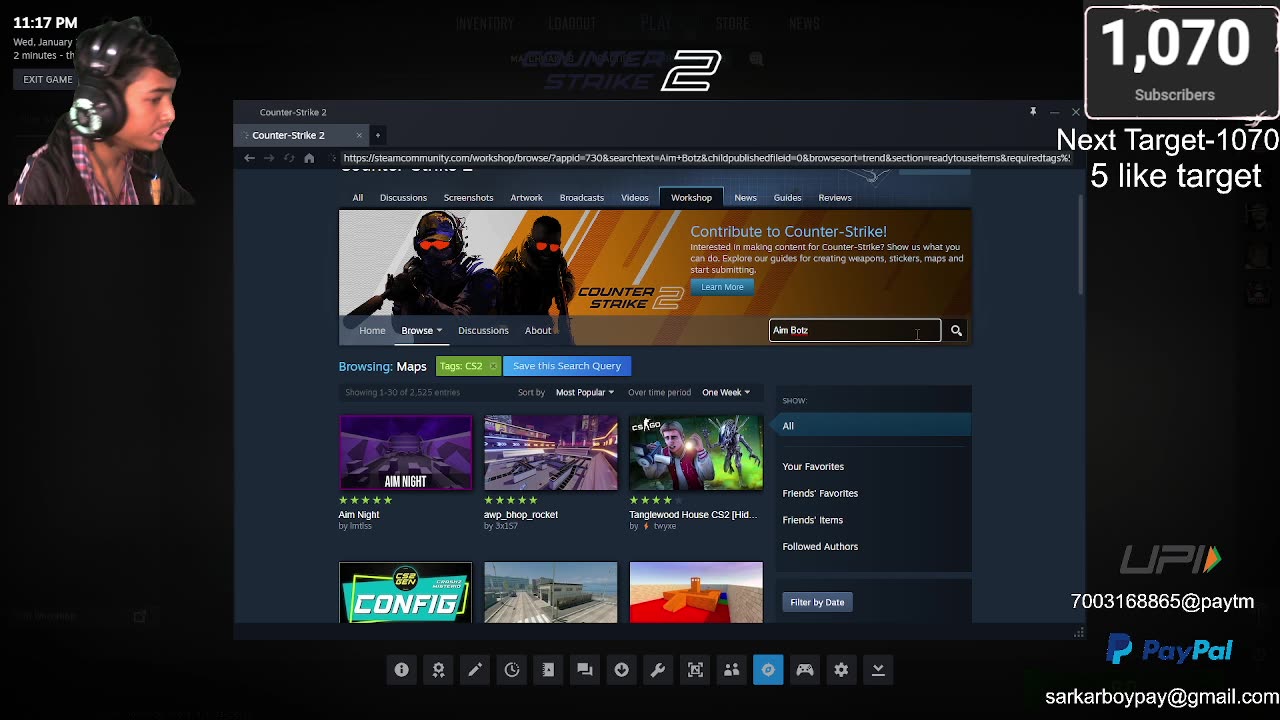Image resolution: width=1280 pixels, height=720 pixels.
Task: Open the Friends icon in overlay toolbar
Action: (x=731, y=670)
